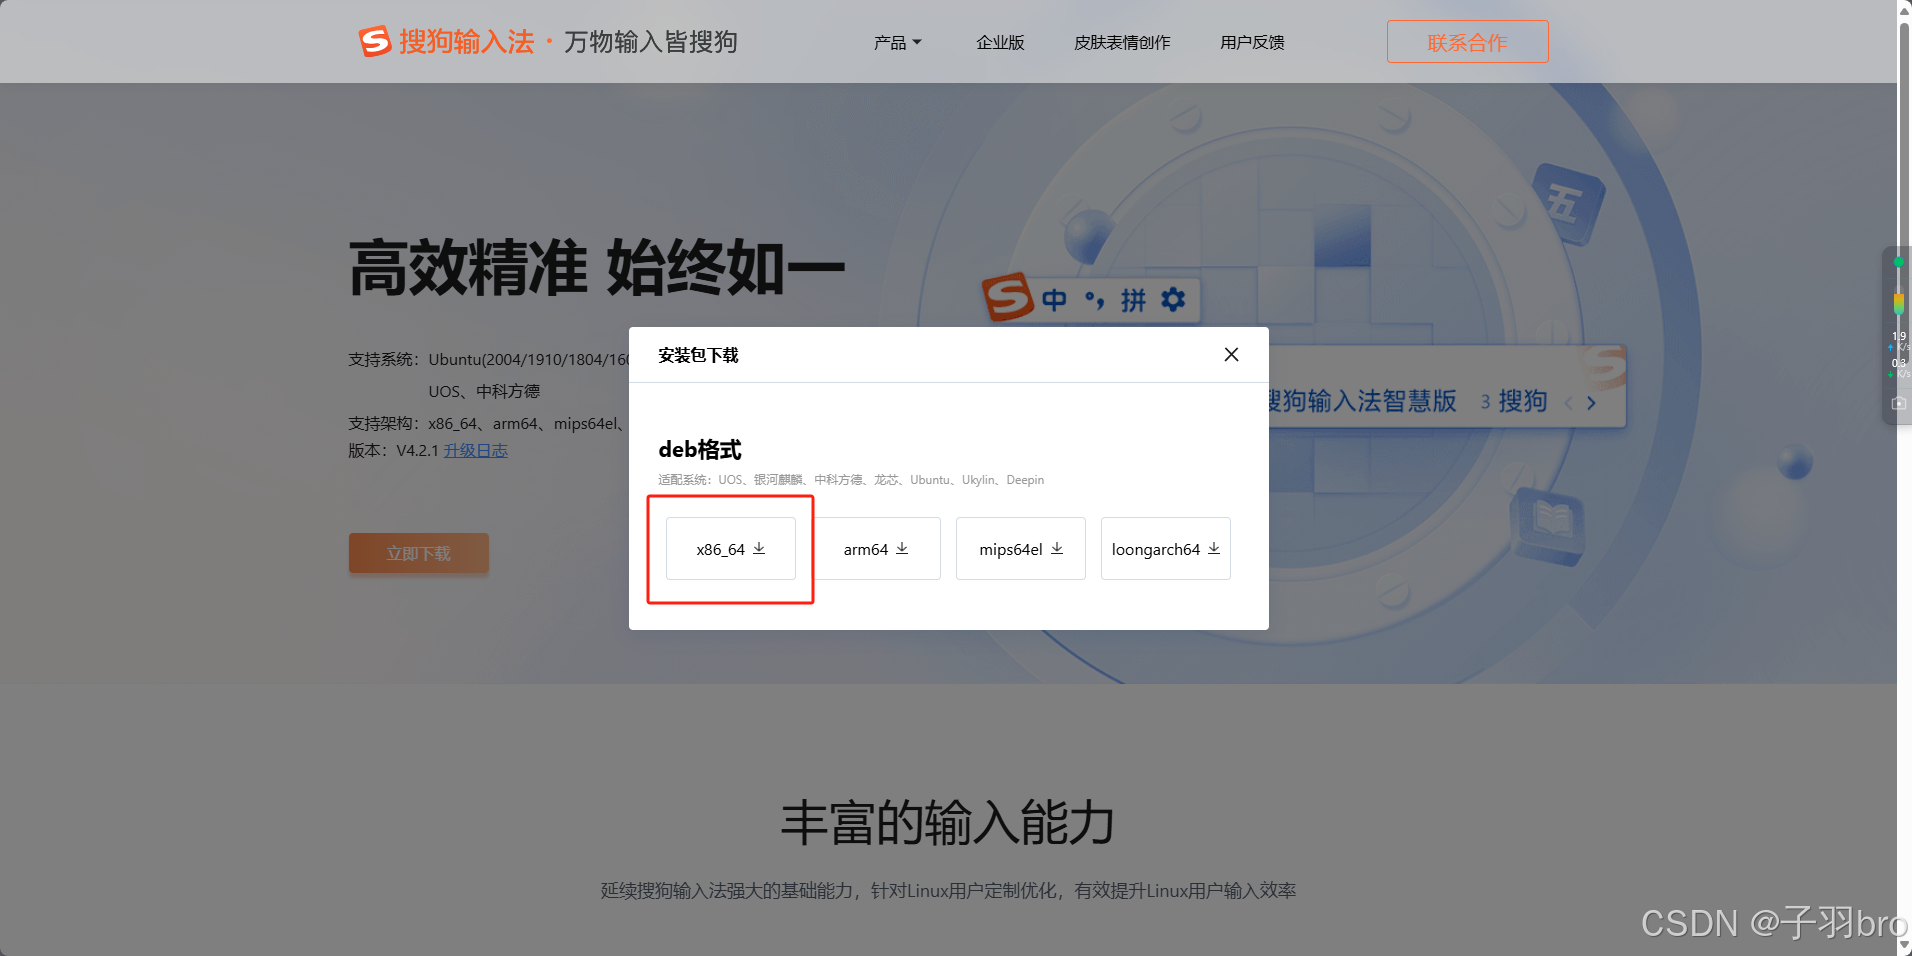The height and width of the screenshot is (956, 1912).
Task: Click the 高效精准 始终如一 headline
Action: (x=597, y=268)
